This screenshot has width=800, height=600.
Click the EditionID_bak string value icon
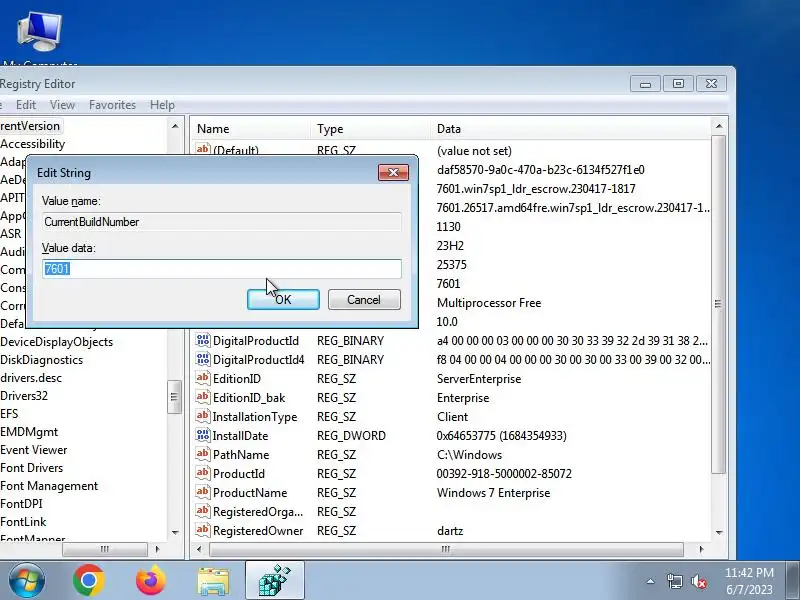pos(203,397)
